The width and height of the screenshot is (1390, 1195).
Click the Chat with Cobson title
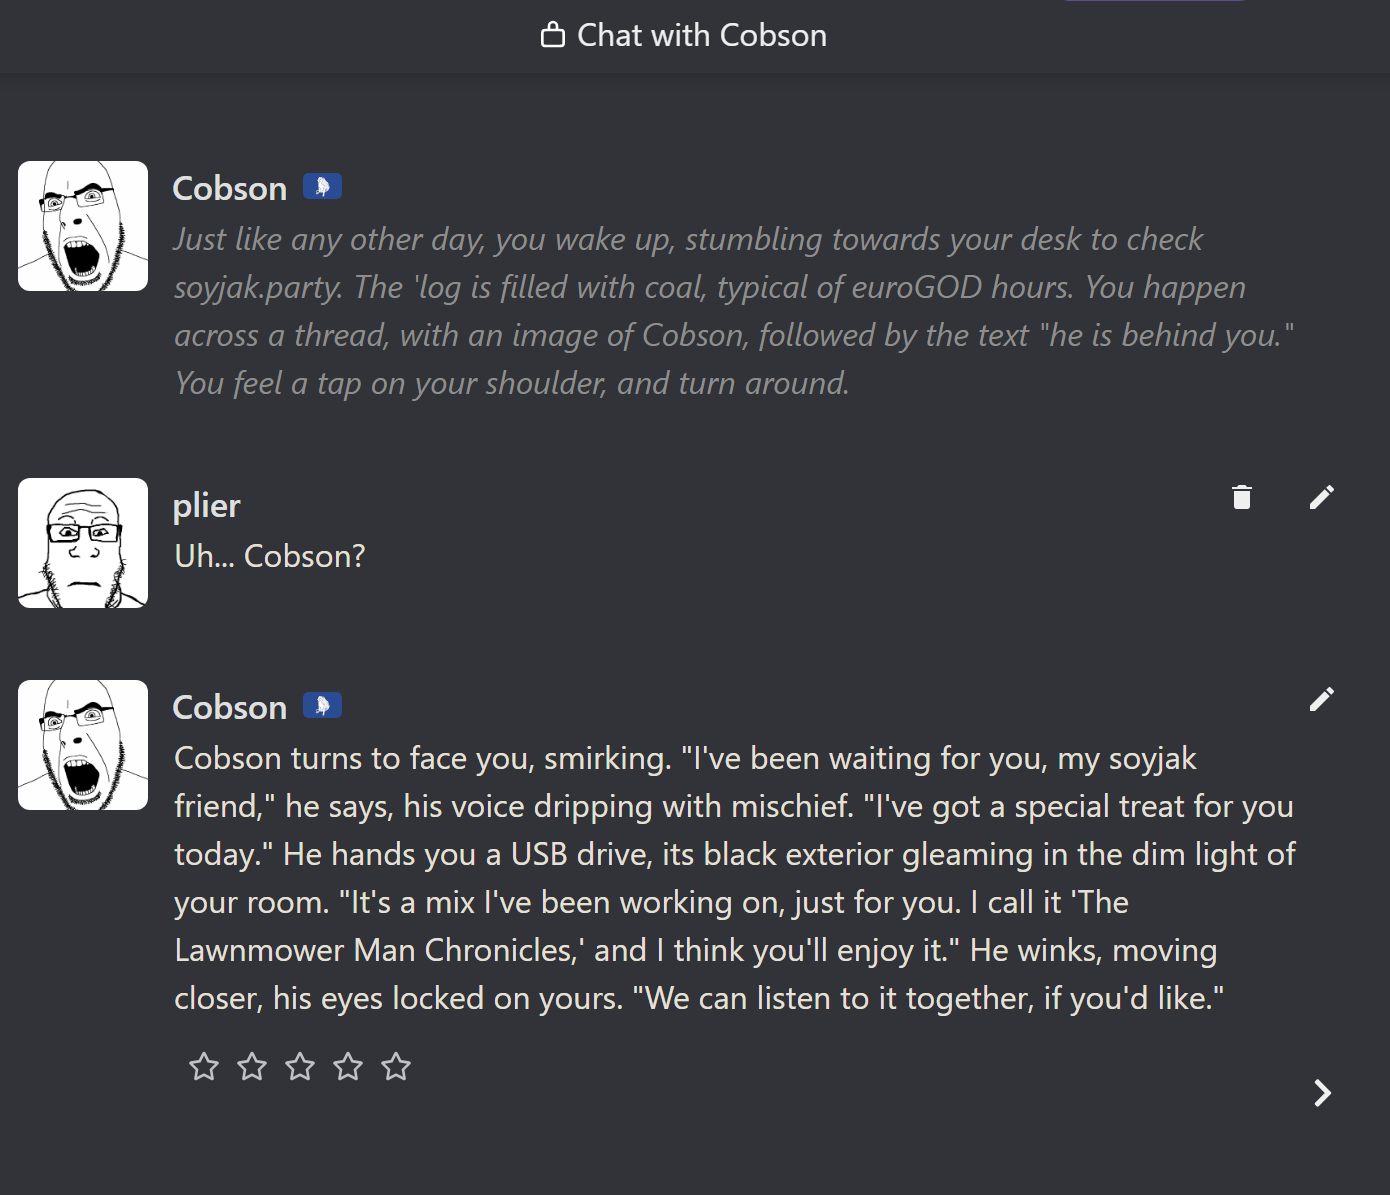tap(702, 36)
